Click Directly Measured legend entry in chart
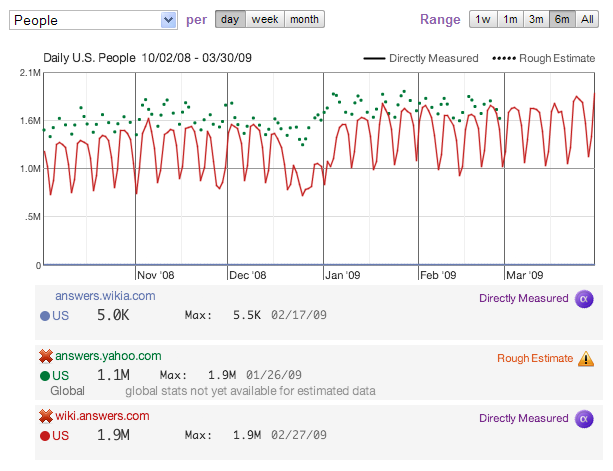613x471 pixels. tap(421, 58)
